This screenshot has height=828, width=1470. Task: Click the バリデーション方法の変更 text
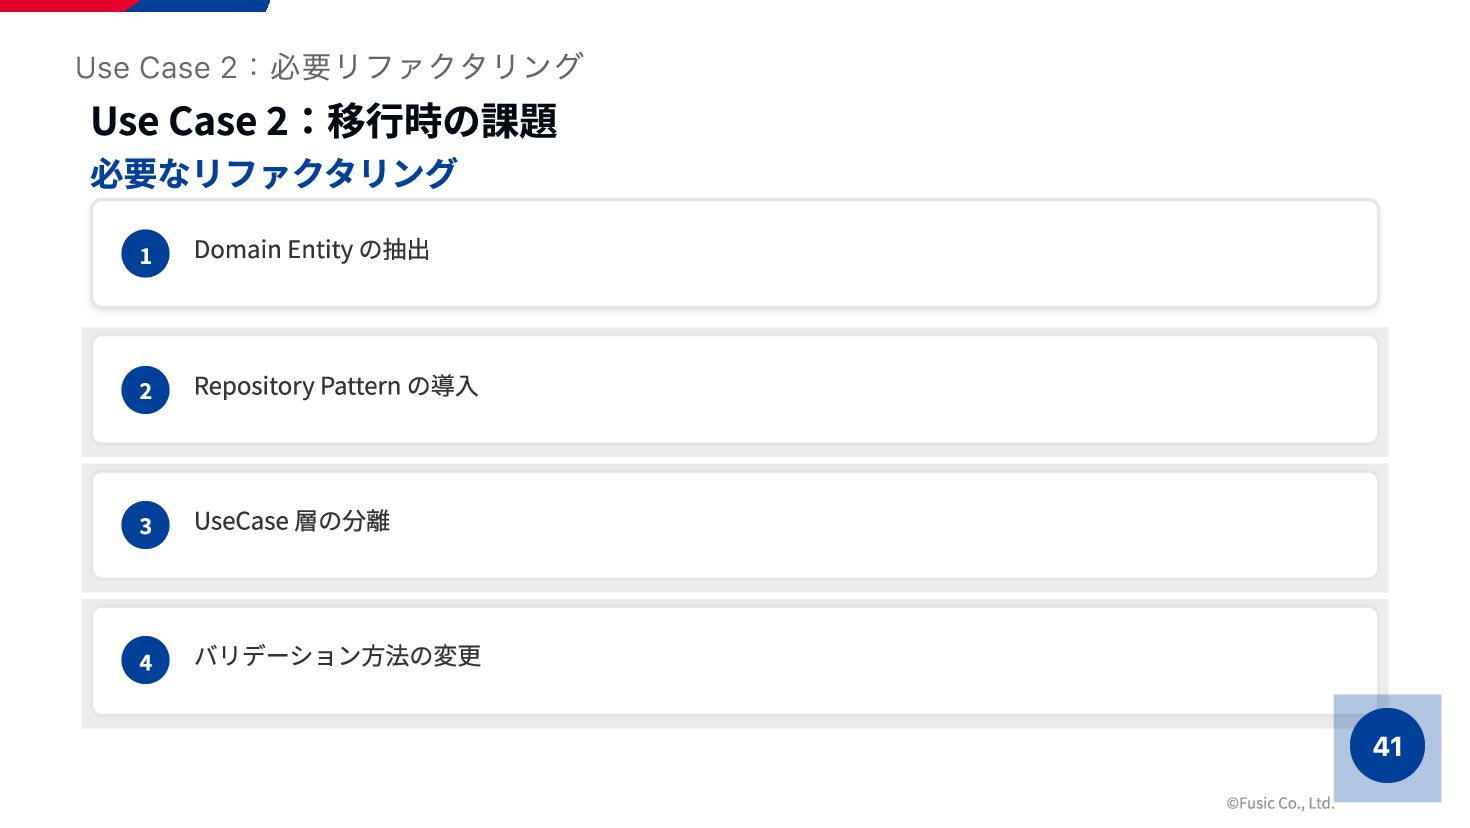[x=338, y=656]
